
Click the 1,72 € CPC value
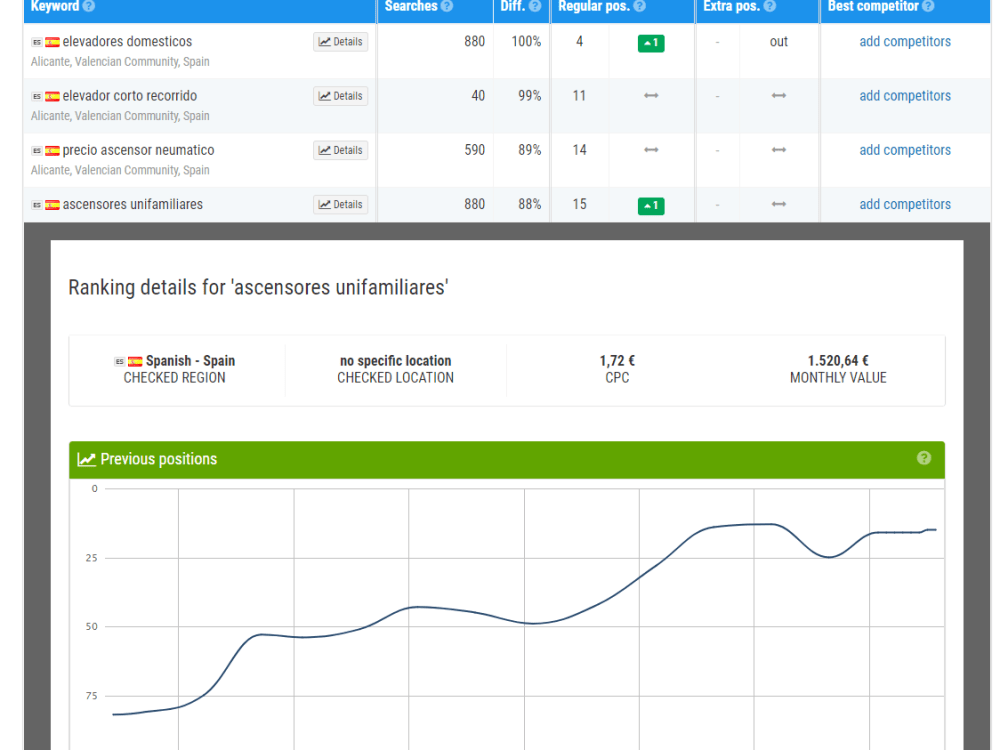[617, 361]
